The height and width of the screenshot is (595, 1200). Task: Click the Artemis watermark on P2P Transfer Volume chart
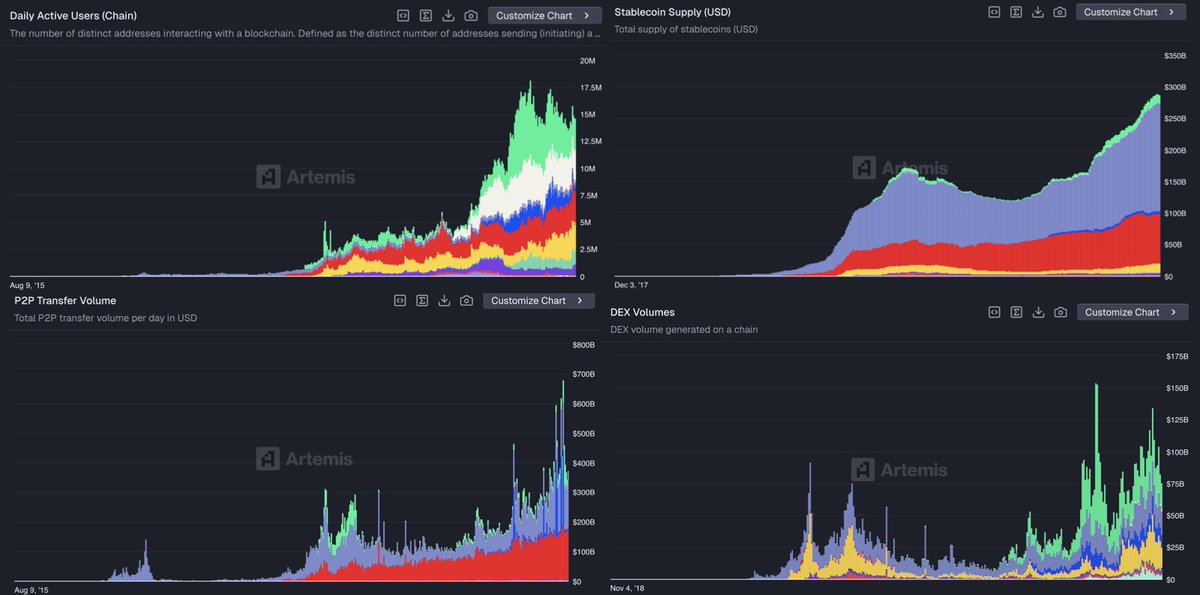306,459
